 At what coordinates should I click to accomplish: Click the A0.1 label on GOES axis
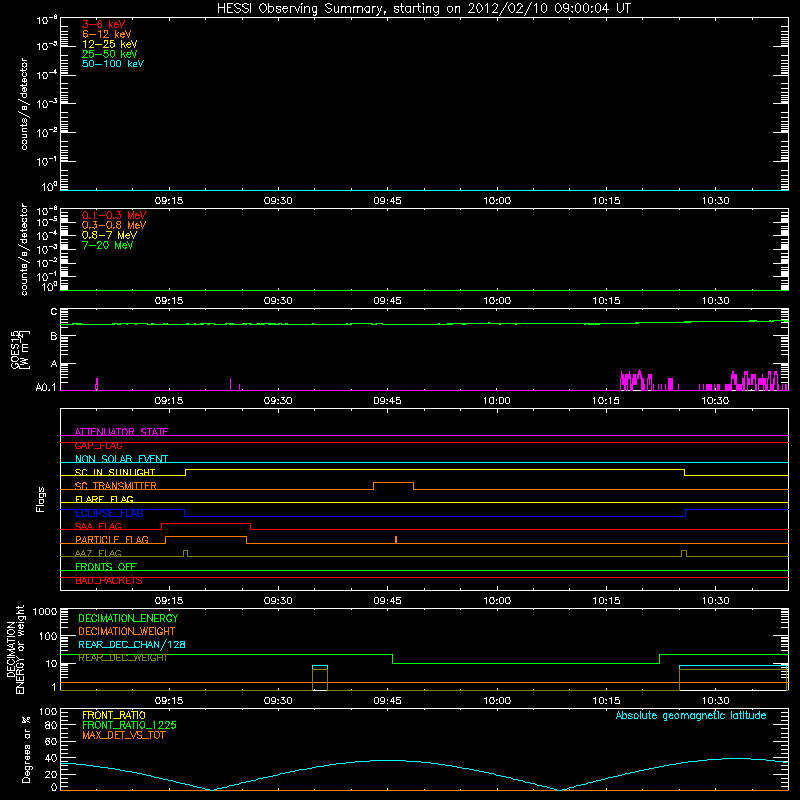pos(46,387)
